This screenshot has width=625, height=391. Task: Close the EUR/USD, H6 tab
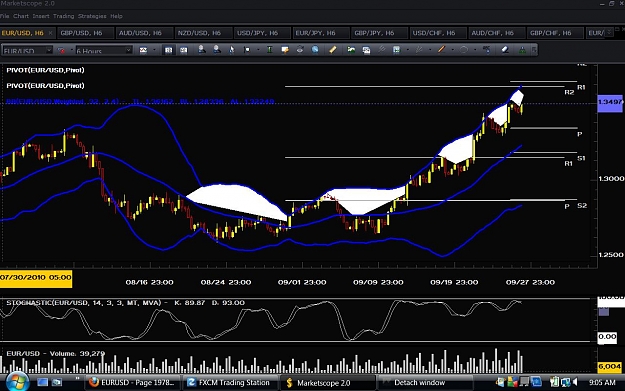tap(50, 33)
